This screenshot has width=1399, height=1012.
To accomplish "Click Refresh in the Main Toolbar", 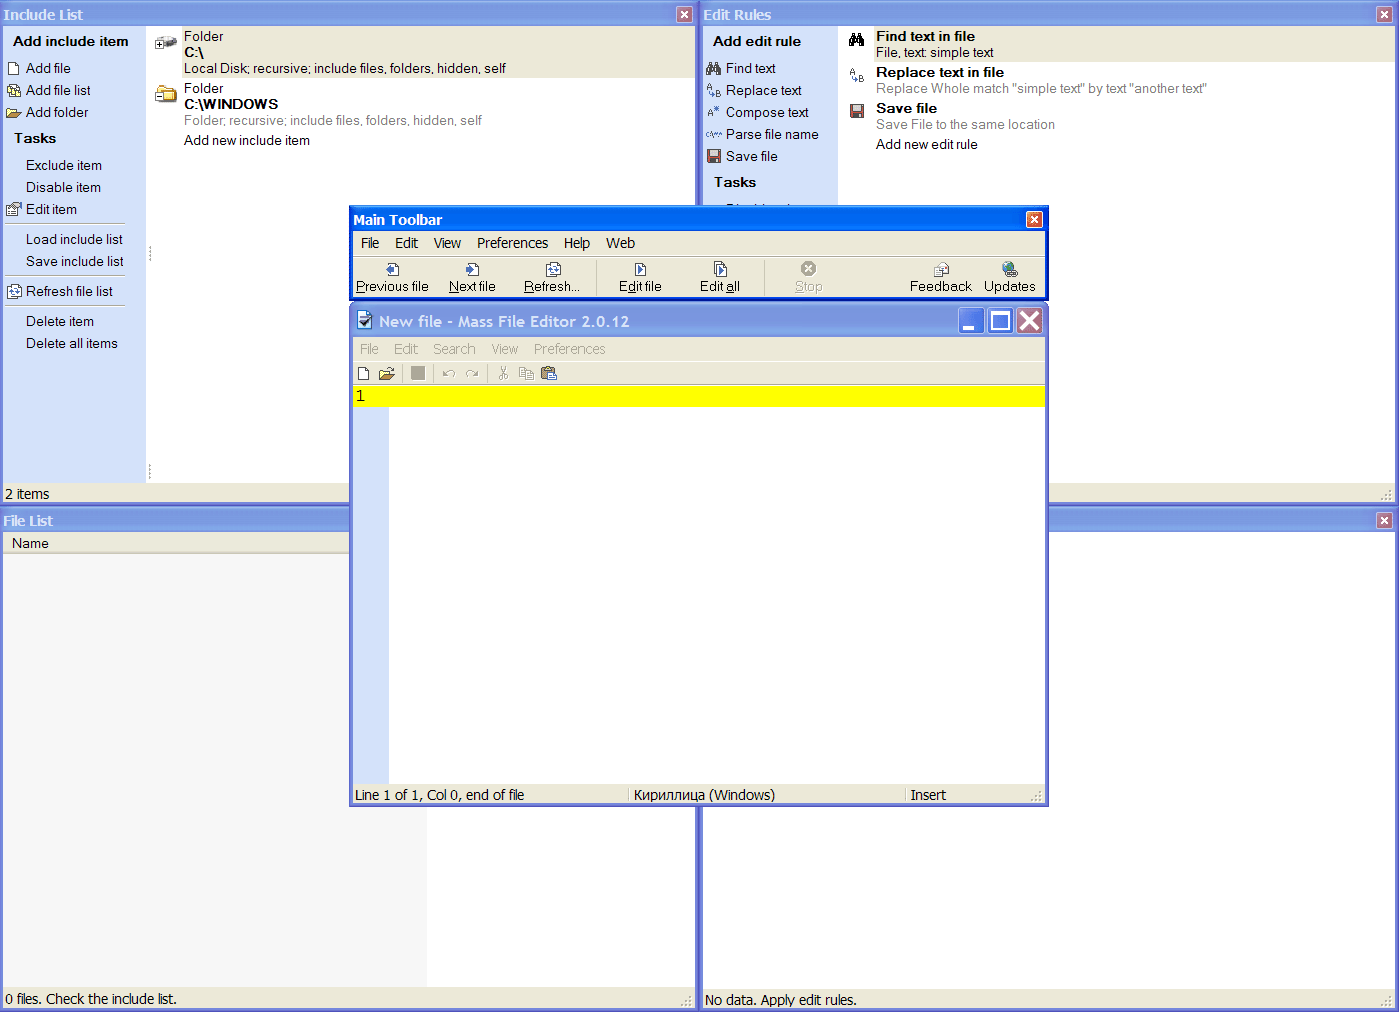I will click(x=552, y=278).
